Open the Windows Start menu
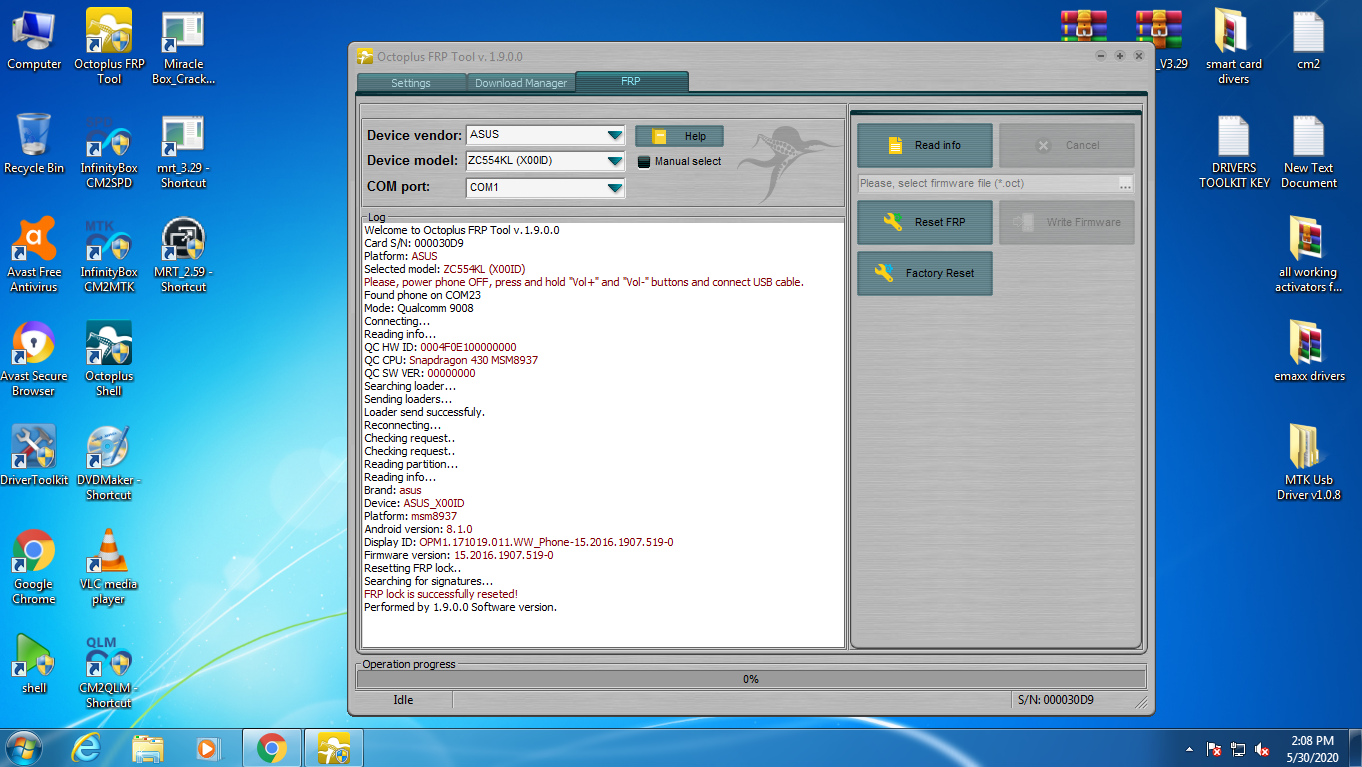The height and width of the screenshot is (767, 1362). click(23, 747)
